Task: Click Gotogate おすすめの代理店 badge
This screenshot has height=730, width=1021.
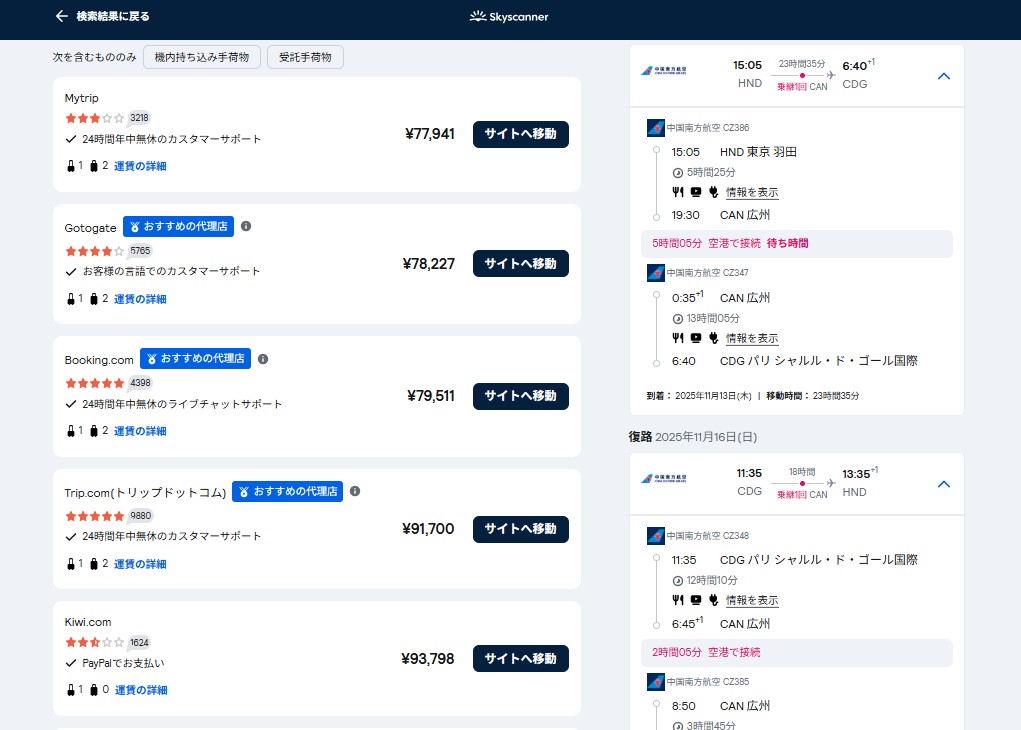Action: (x=178, y=227)
